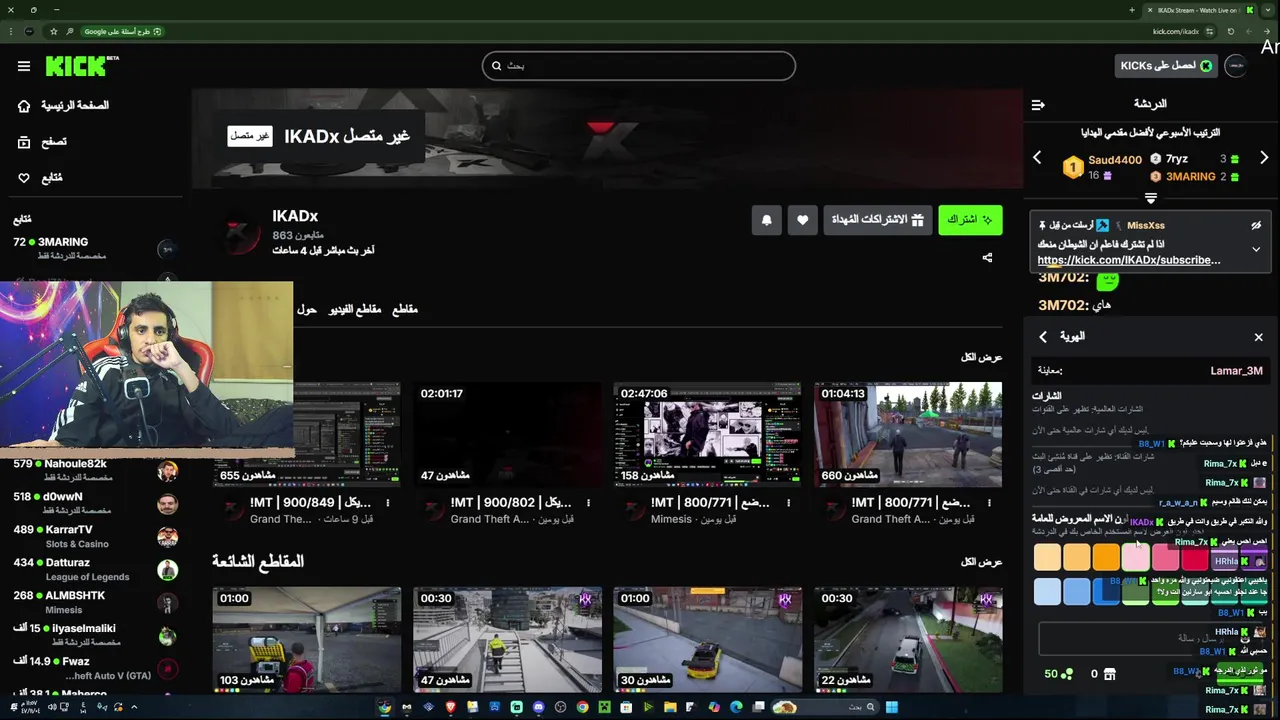Toggle follow with the heart button
1280x720 pixels.
802,220
